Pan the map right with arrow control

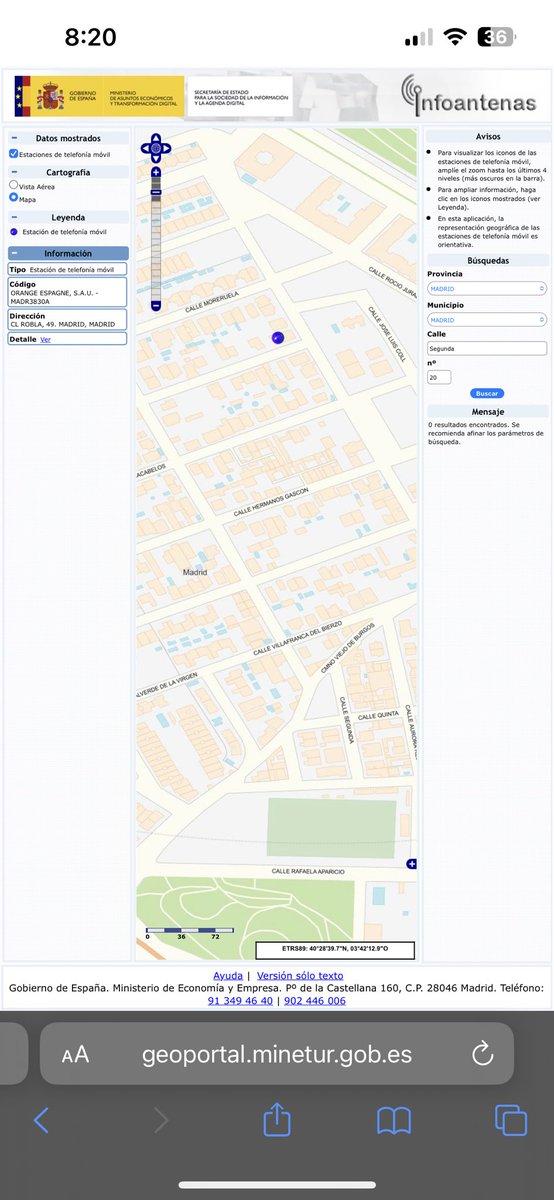pyautogui.click(x=167, y=149)
